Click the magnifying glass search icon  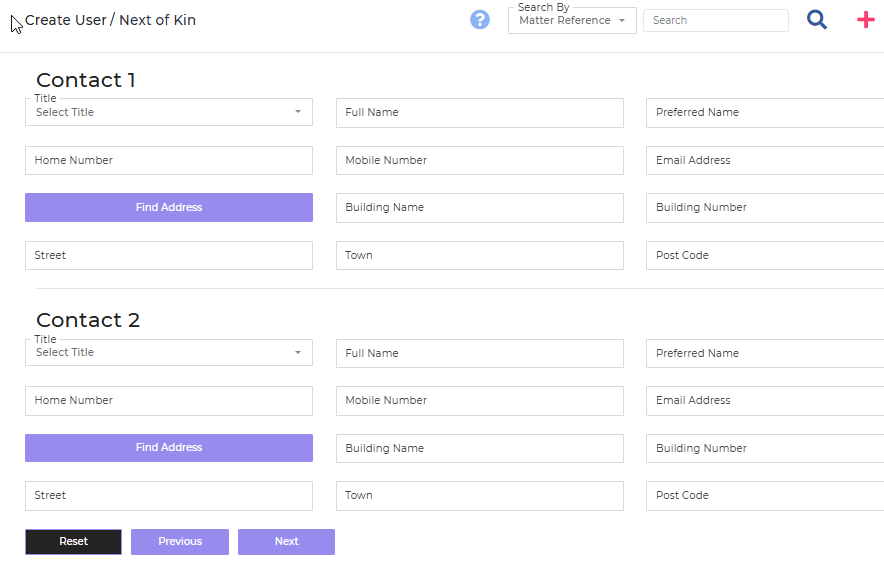(816, 20)
